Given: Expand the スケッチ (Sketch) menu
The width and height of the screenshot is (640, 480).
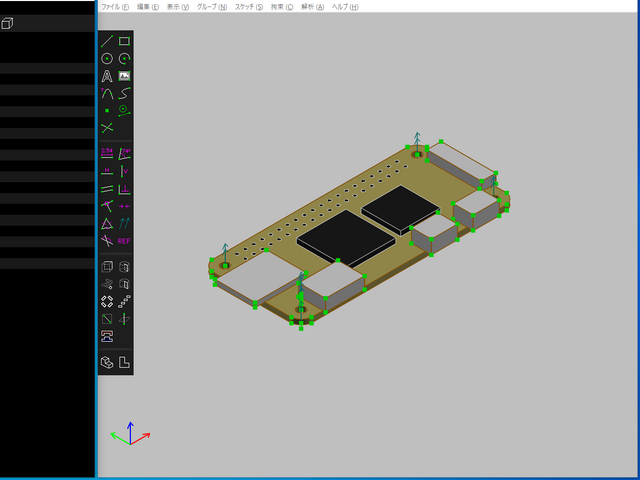Looking at the screenshot, I should click(x=249, y=6).
